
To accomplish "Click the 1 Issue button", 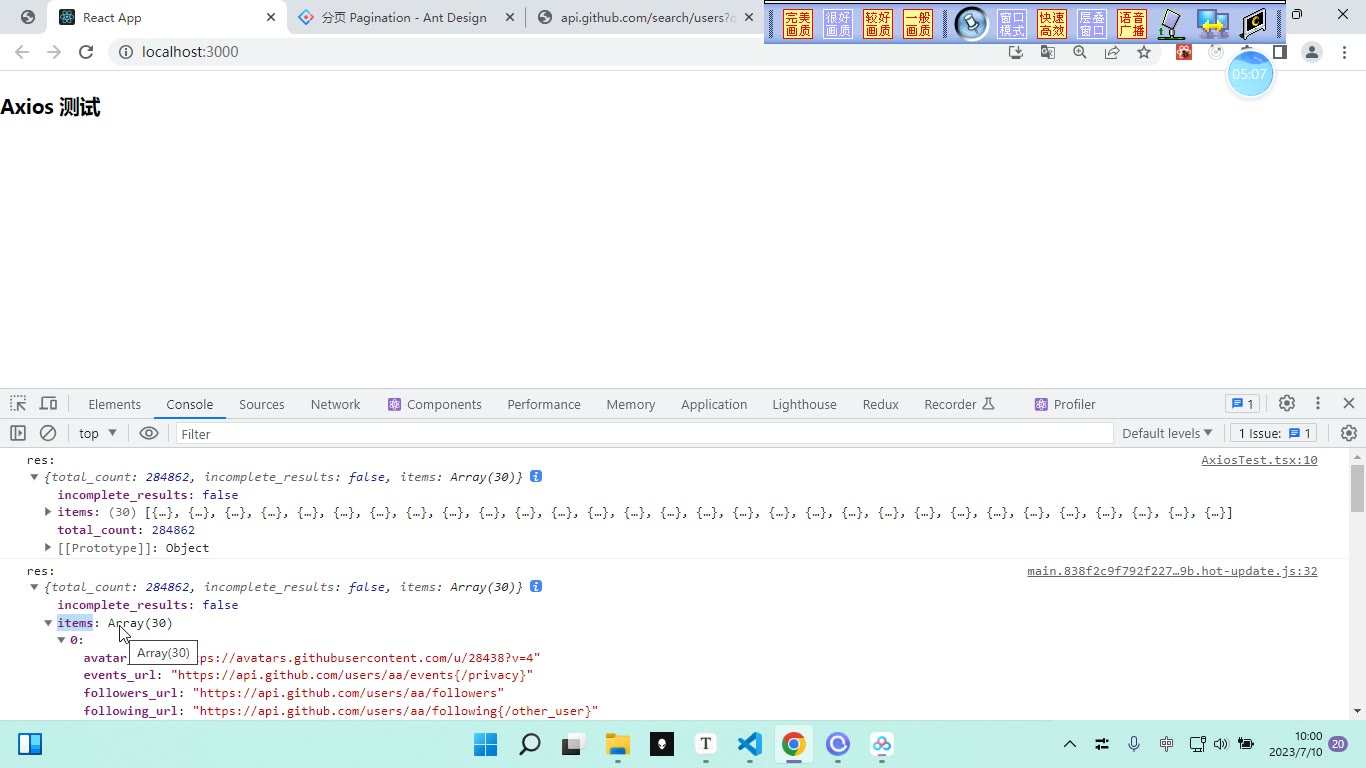I will pyautogui.click(x=1273, y=433).
